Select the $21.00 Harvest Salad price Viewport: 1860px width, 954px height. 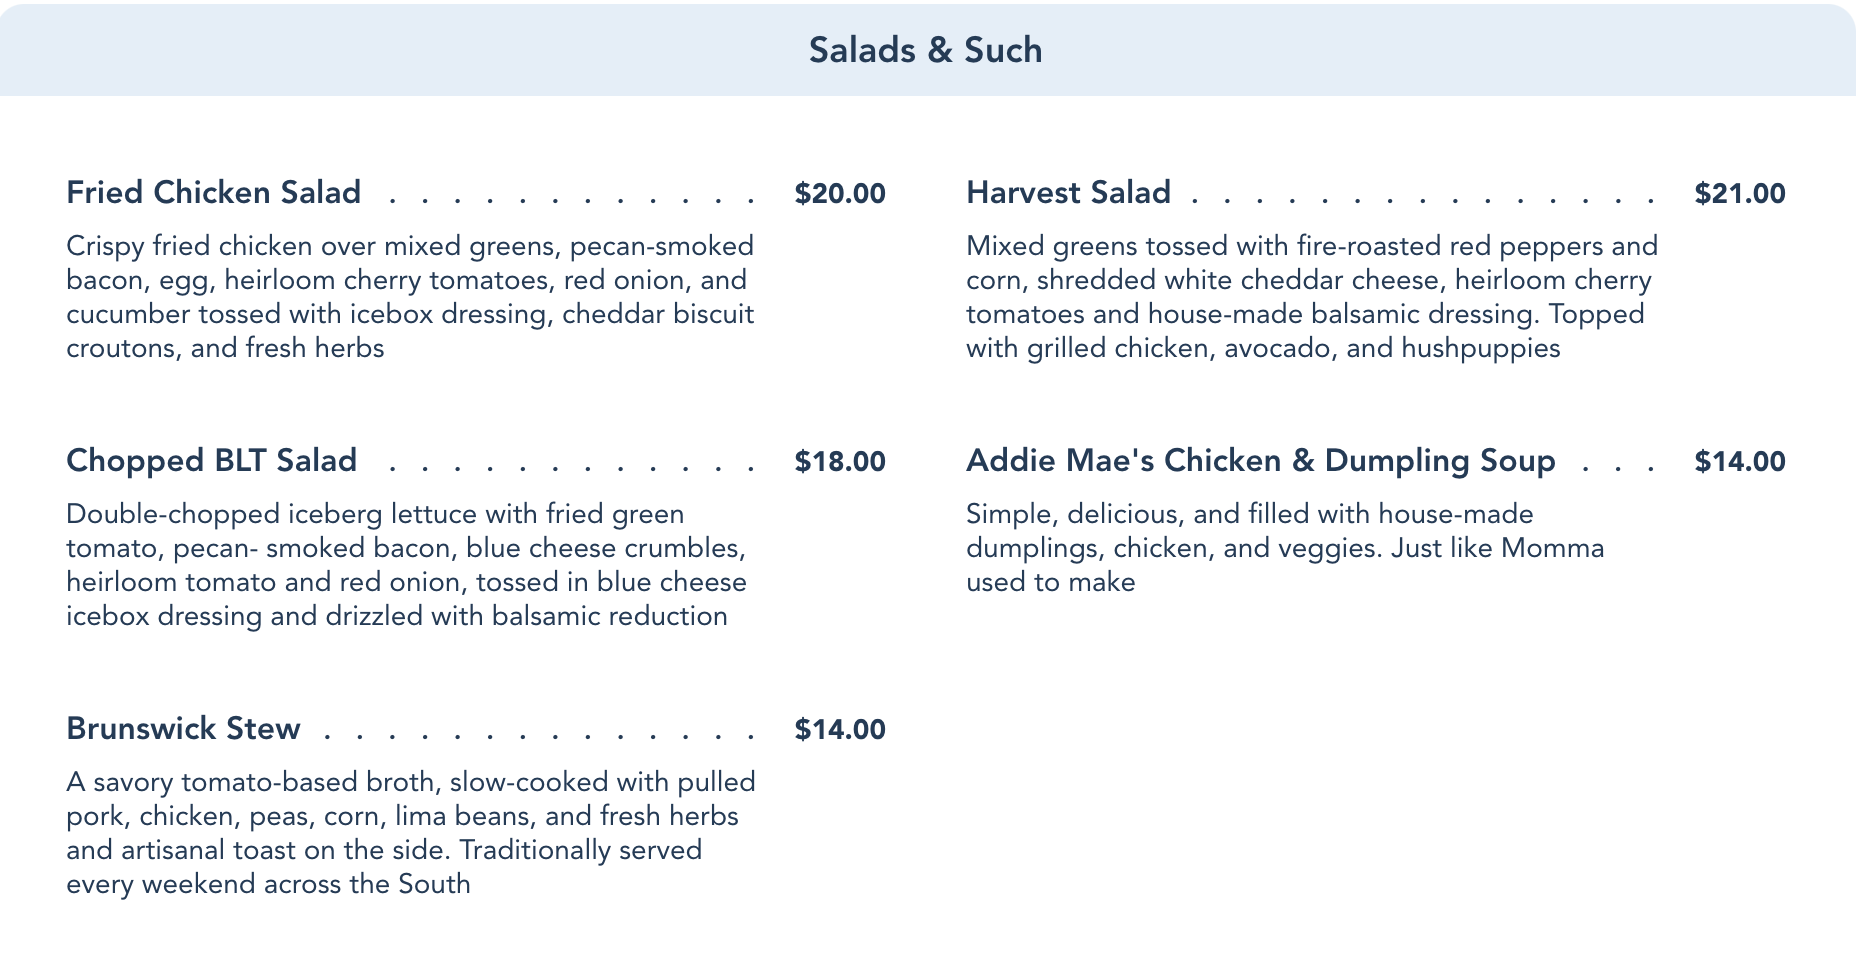(x=1740, y=193)
